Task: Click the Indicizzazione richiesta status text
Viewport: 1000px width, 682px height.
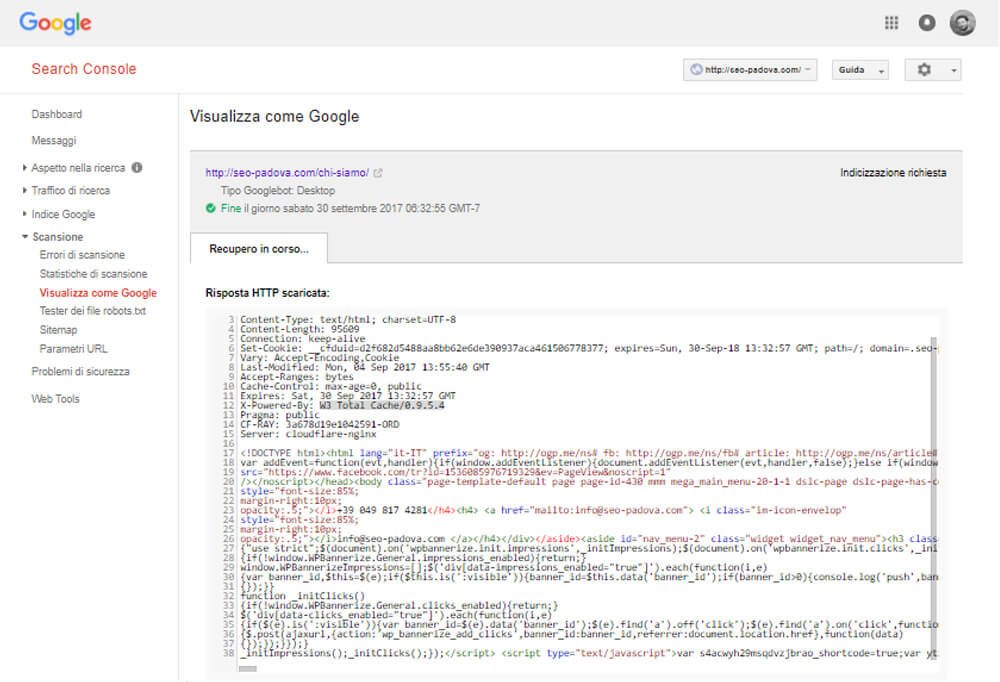Action: click(893, 173)
